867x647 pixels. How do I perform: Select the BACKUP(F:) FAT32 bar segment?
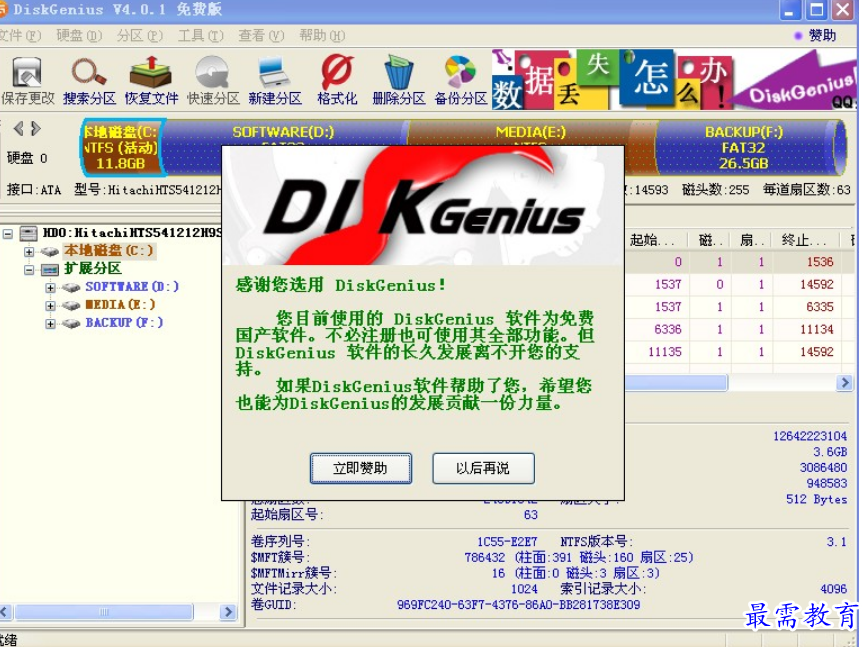click(746, 148)
